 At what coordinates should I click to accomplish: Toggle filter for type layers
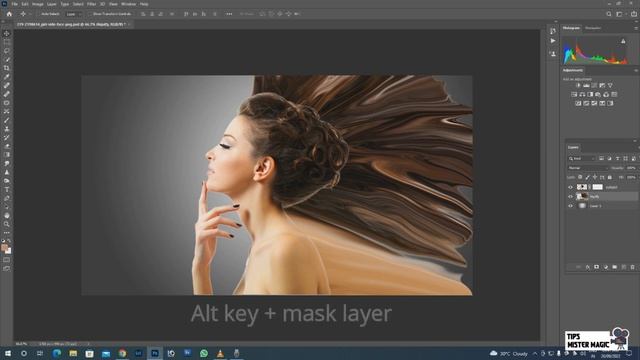(x=618, y=158)
